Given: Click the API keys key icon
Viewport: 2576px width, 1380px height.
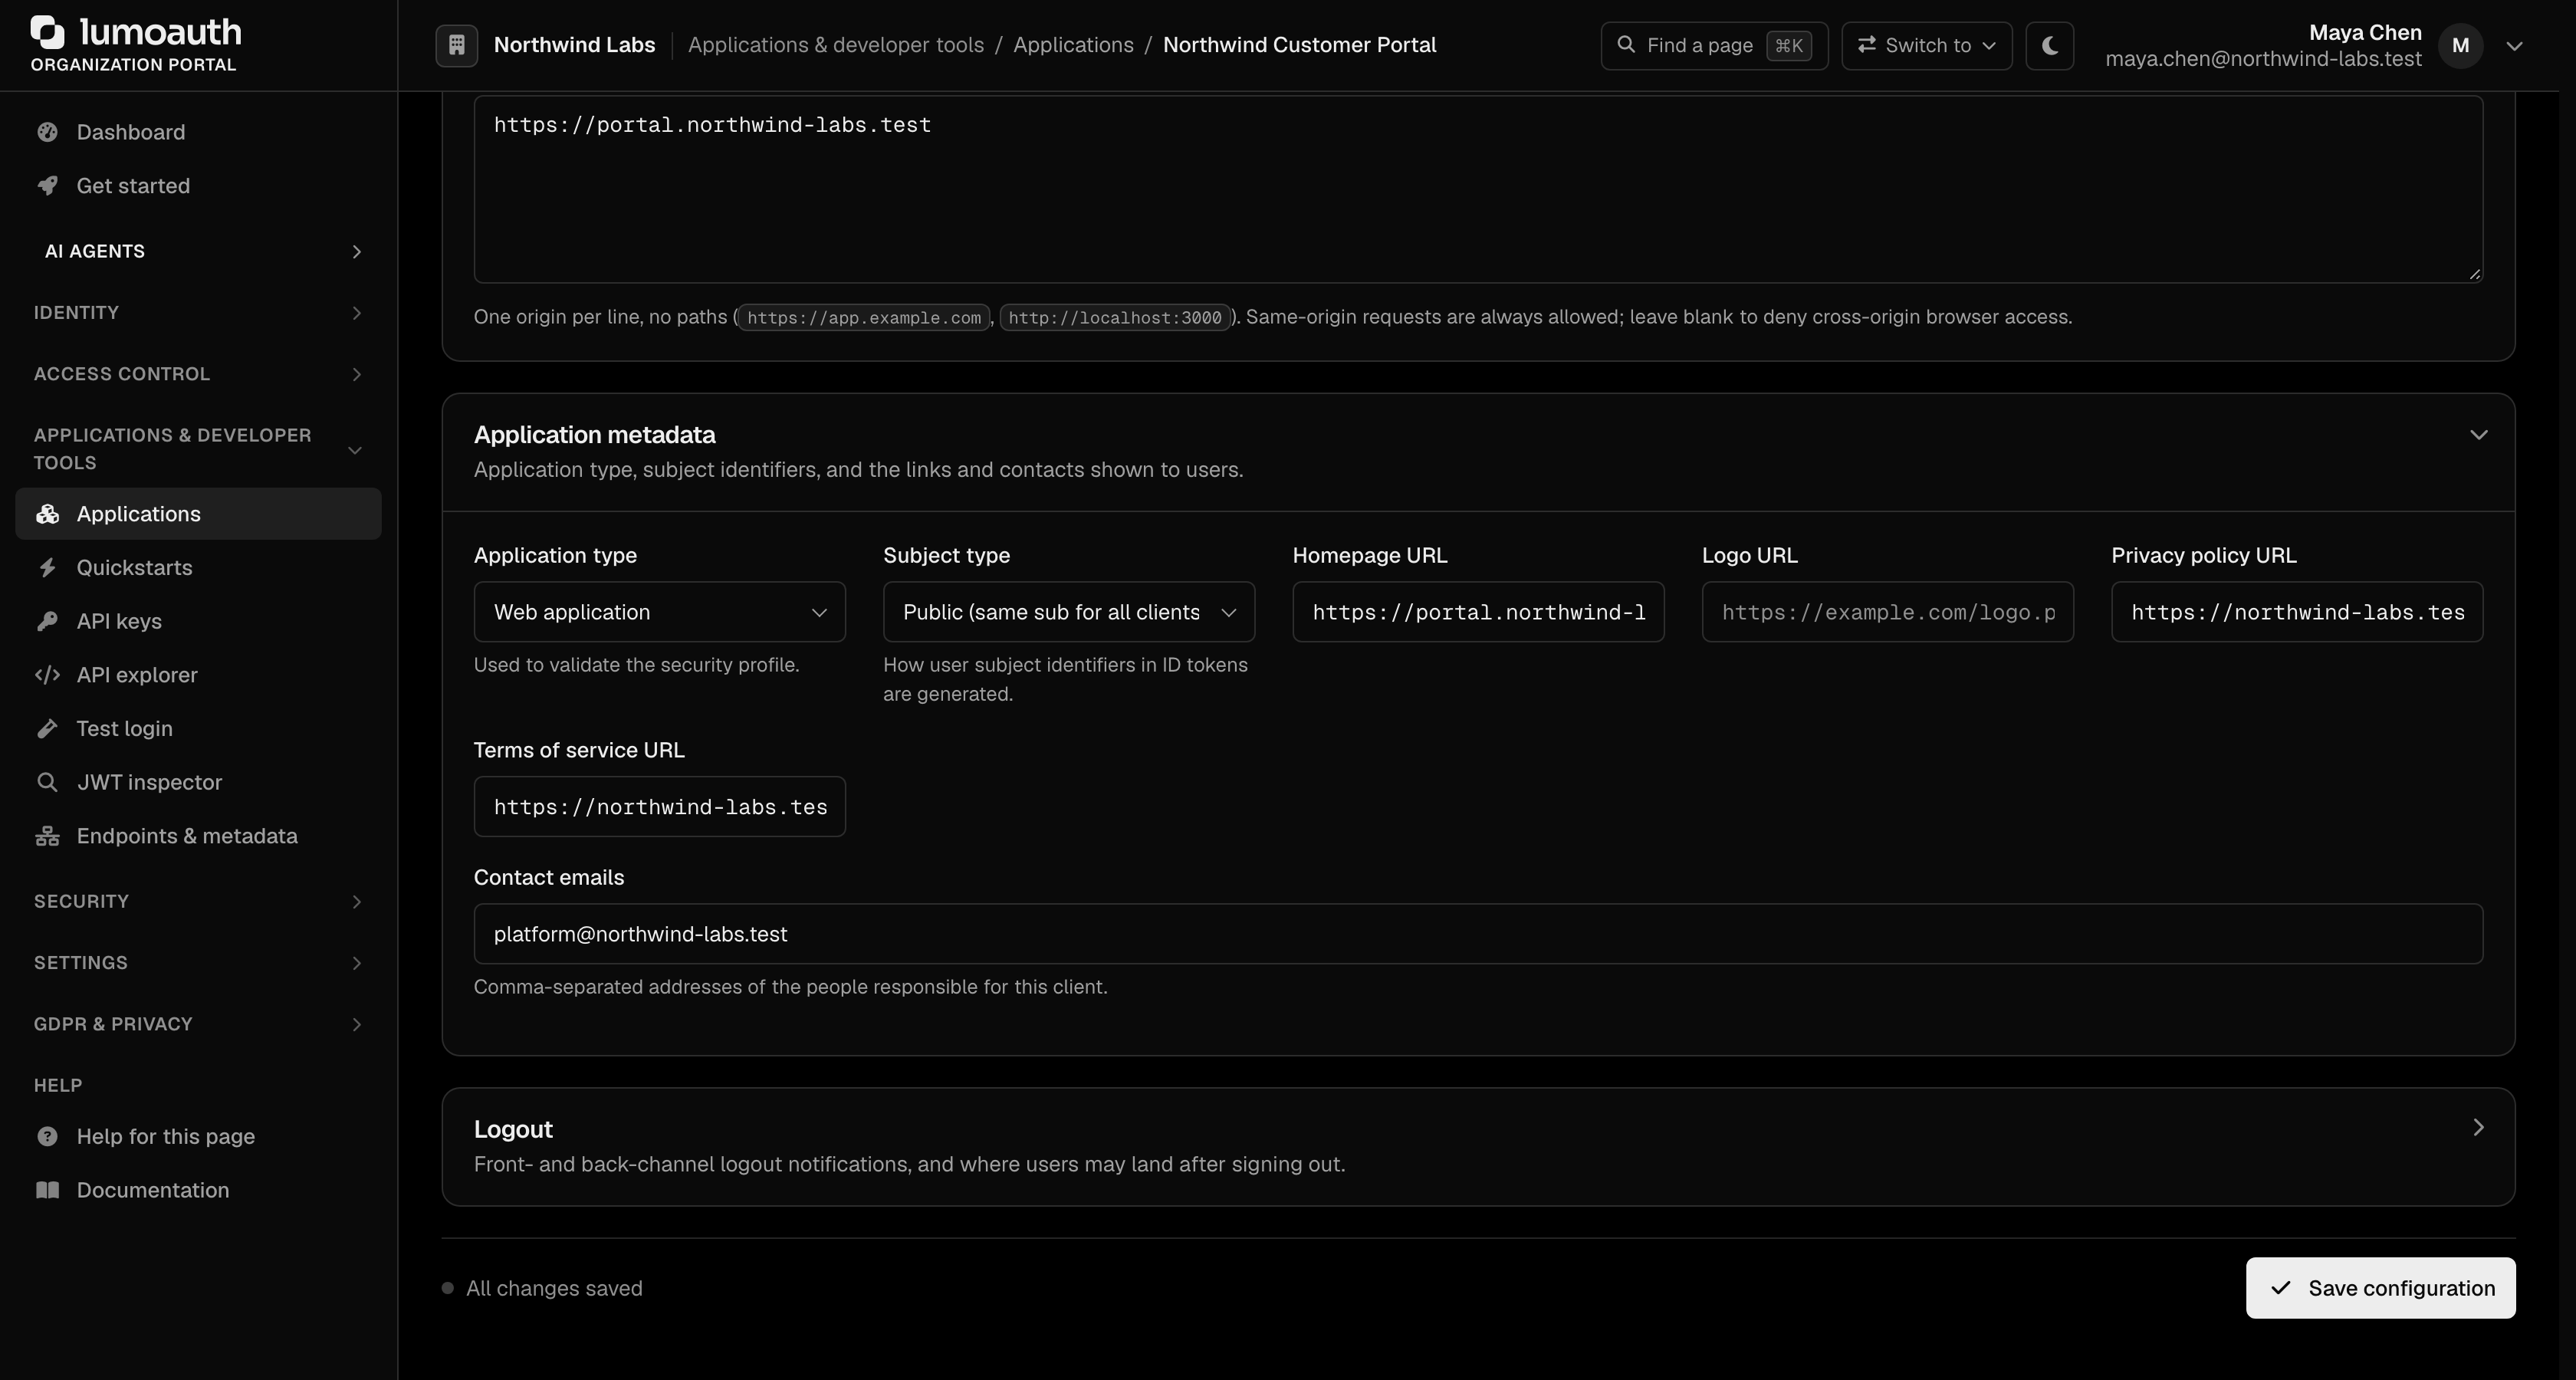Looking at the screenshot, I should pos(47,621).
